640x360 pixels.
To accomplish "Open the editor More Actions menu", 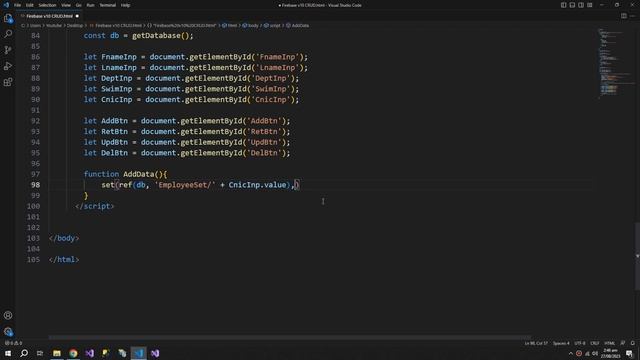I will [x=632, y=16].
